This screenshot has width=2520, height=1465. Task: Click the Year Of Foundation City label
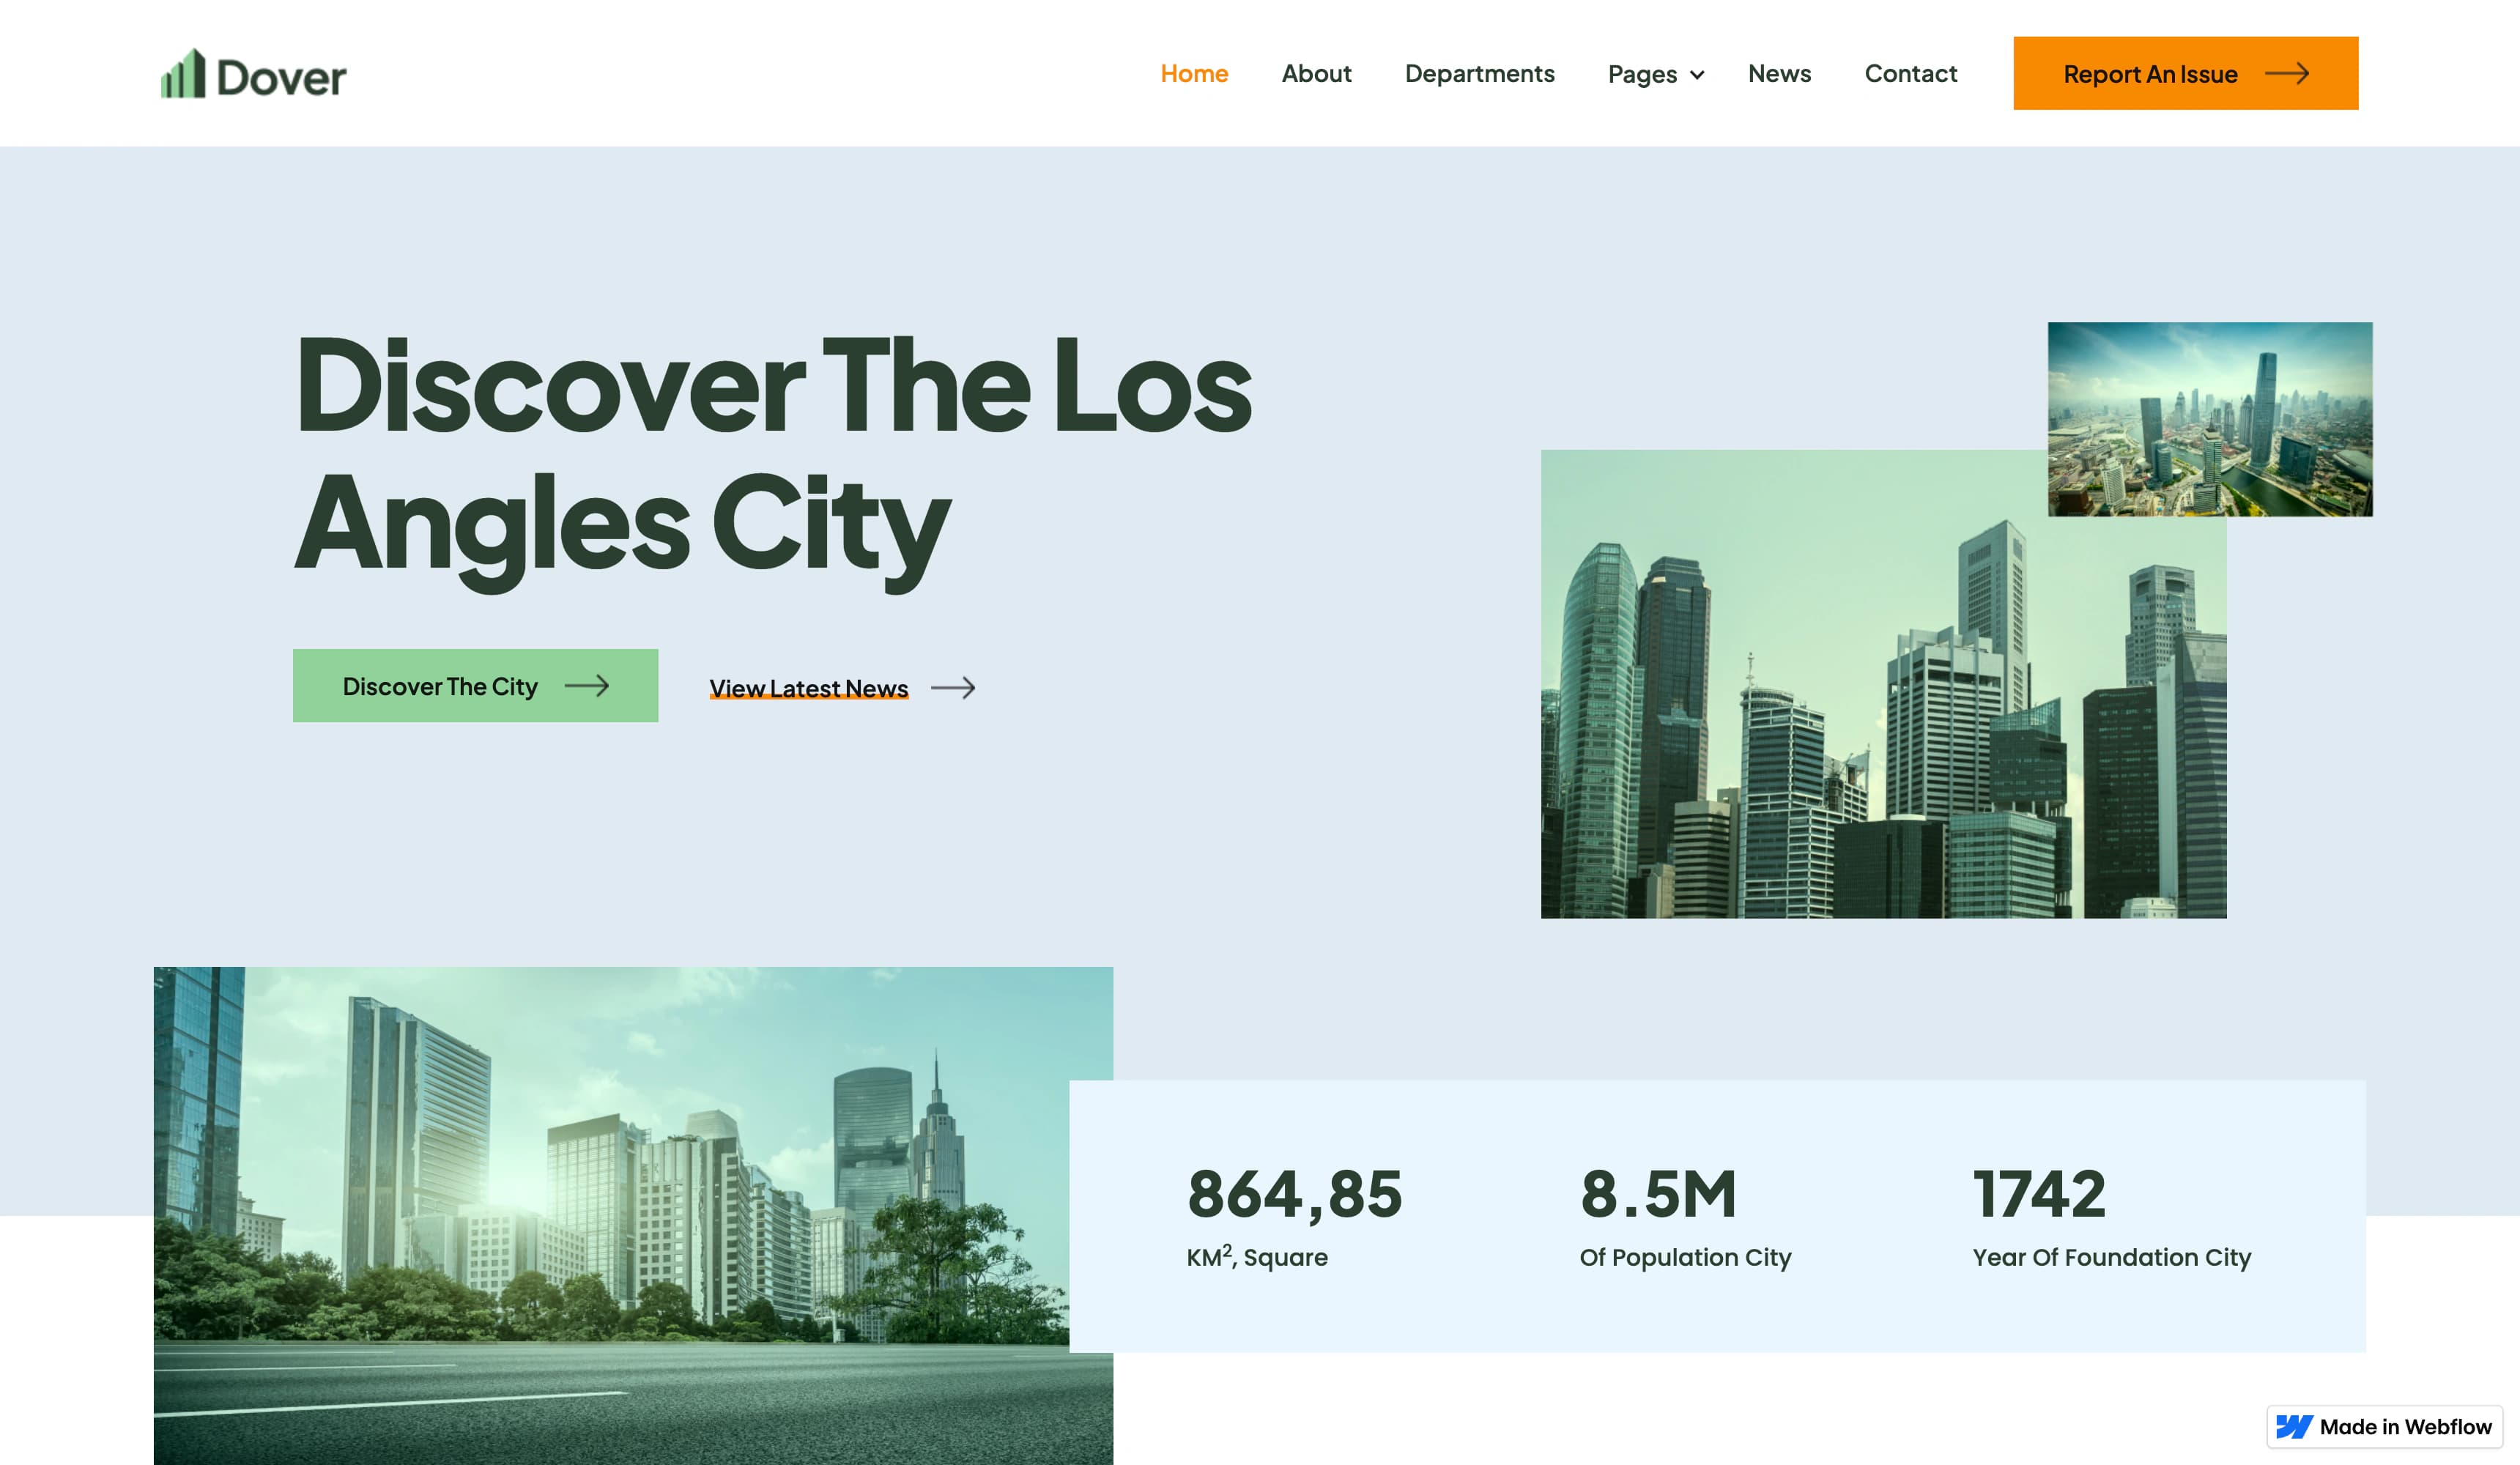click(x=2111, y=1257)
